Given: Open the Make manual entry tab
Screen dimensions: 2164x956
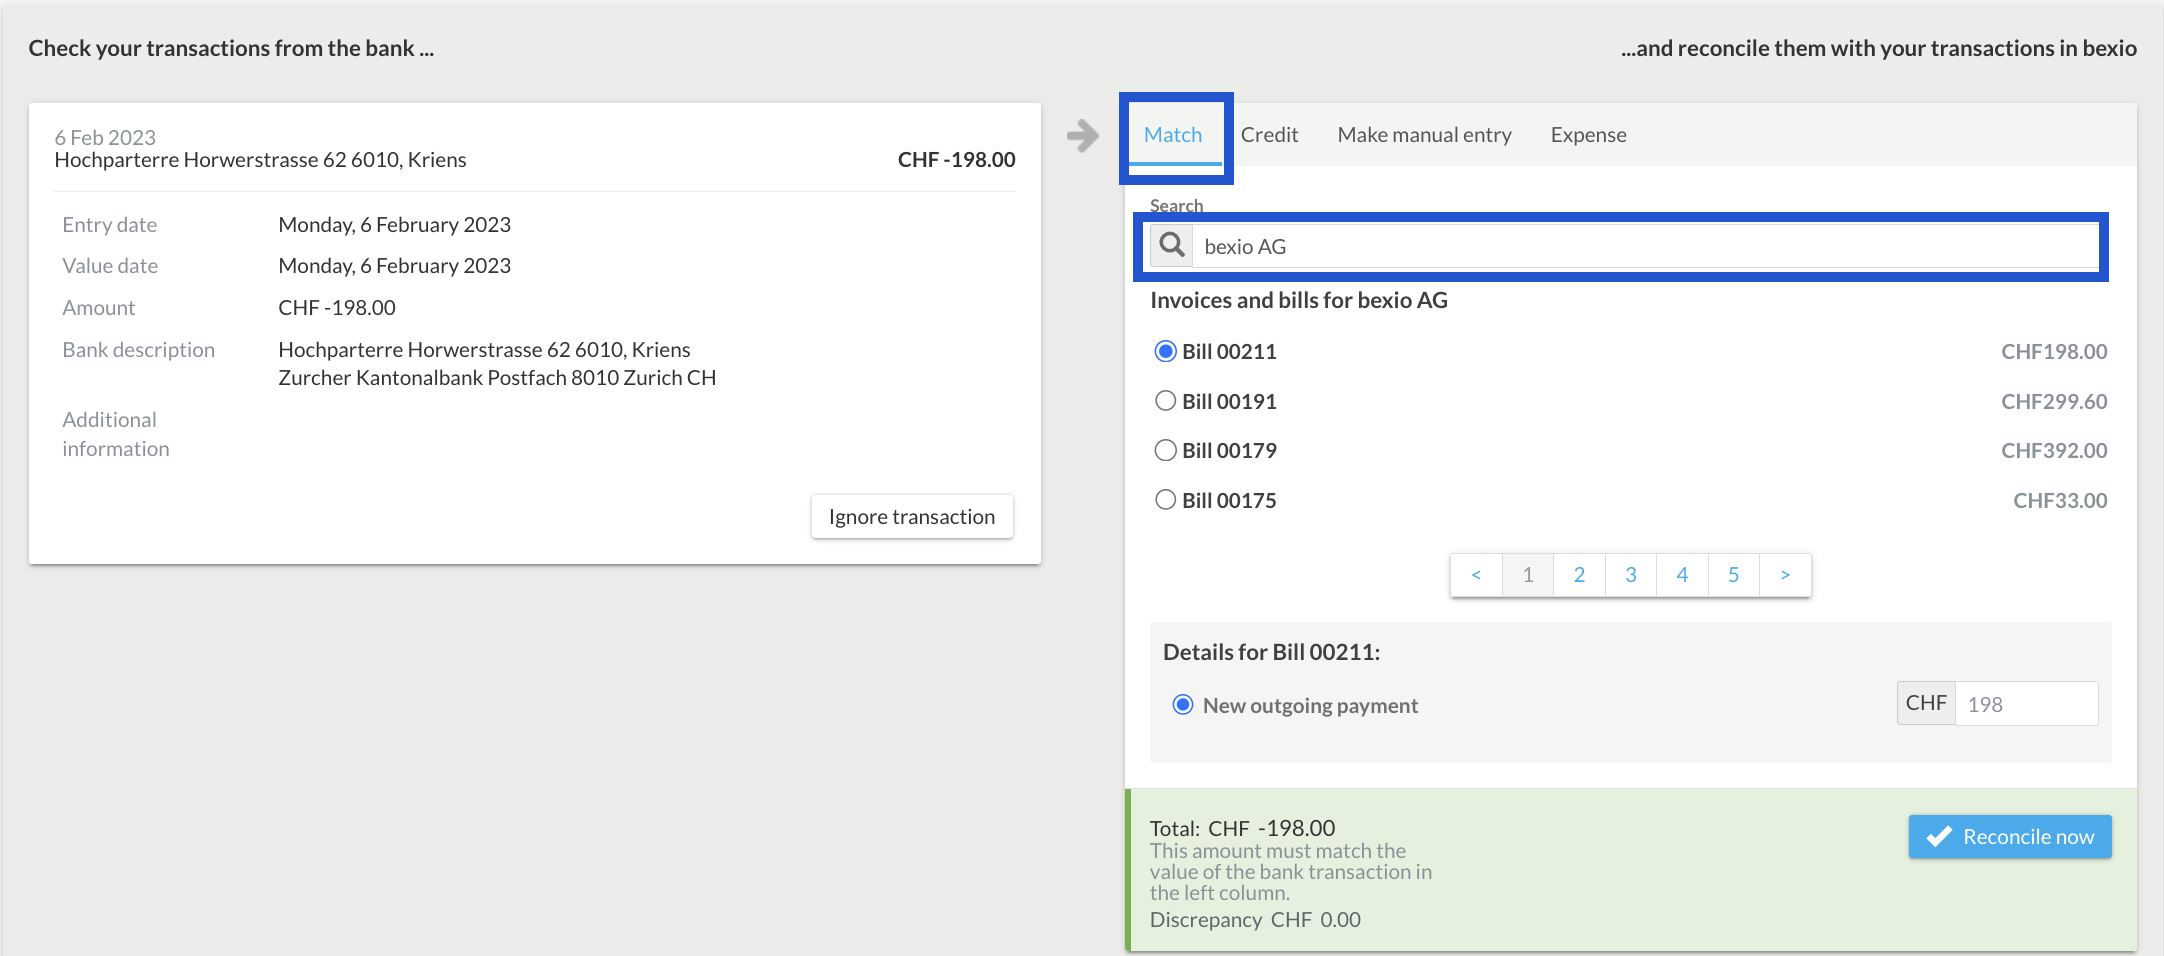Looking at the screenshot, I should [x=1424, y=135].
